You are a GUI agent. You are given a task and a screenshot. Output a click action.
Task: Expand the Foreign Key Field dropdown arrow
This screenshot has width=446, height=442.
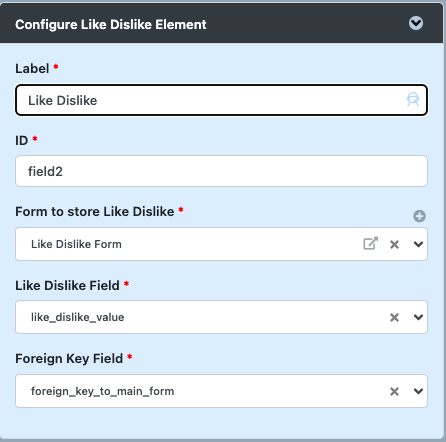[418, 391]
